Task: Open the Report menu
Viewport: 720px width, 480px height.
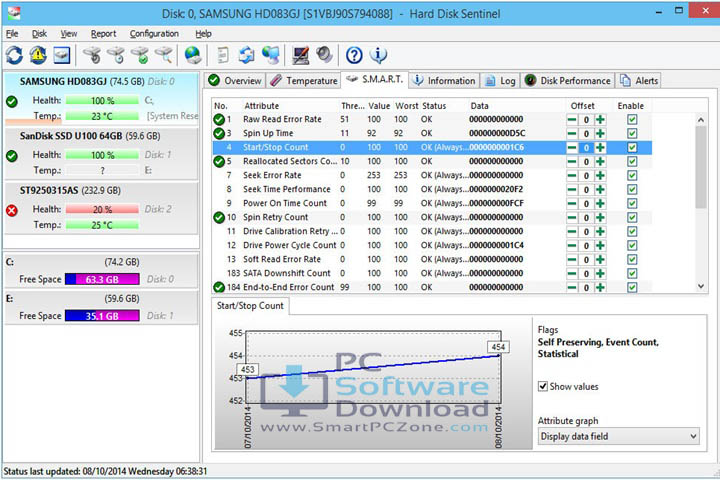Action: 103,34
